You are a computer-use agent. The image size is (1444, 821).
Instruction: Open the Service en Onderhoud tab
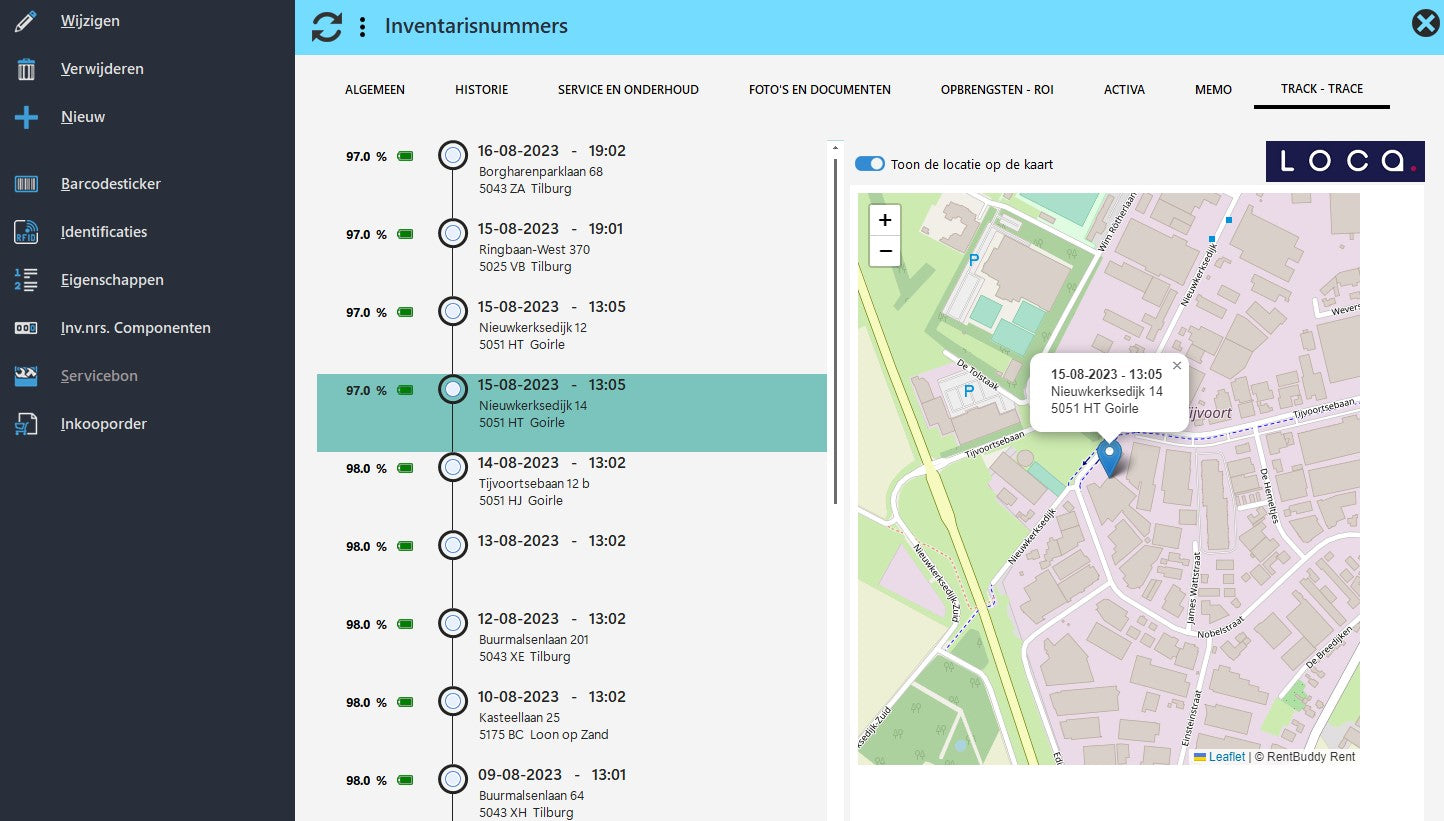click(x=628, y=90)
